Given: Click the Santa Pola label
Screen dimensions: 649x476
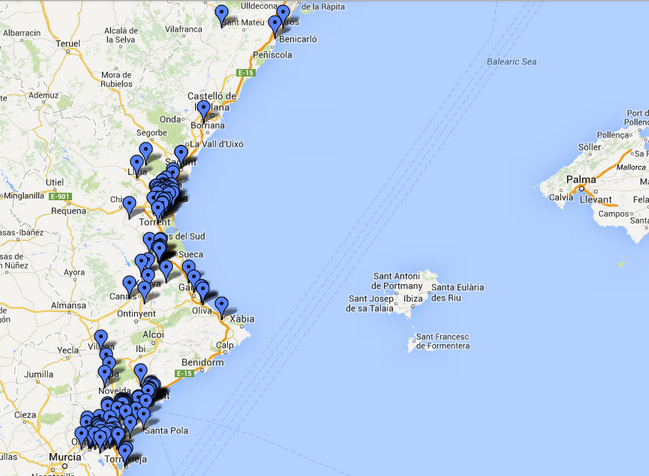Looking at the screenshot, I should click(166, 431).
